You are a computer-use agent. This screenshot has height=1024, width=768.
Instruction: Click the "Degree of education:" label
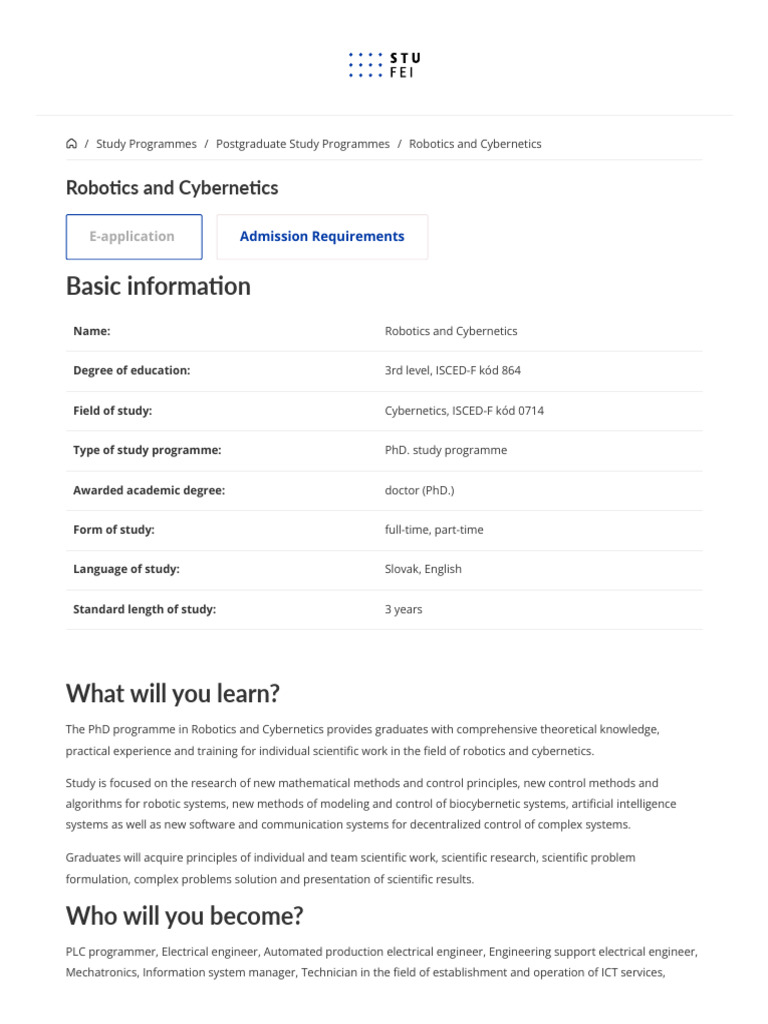pyautogui.click(x=131, y=371)
